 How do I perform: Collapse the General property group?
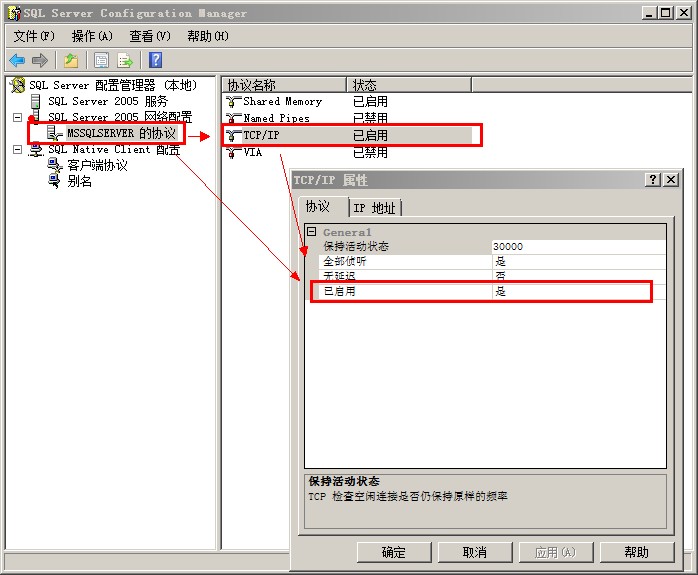[x=311, y=232]
